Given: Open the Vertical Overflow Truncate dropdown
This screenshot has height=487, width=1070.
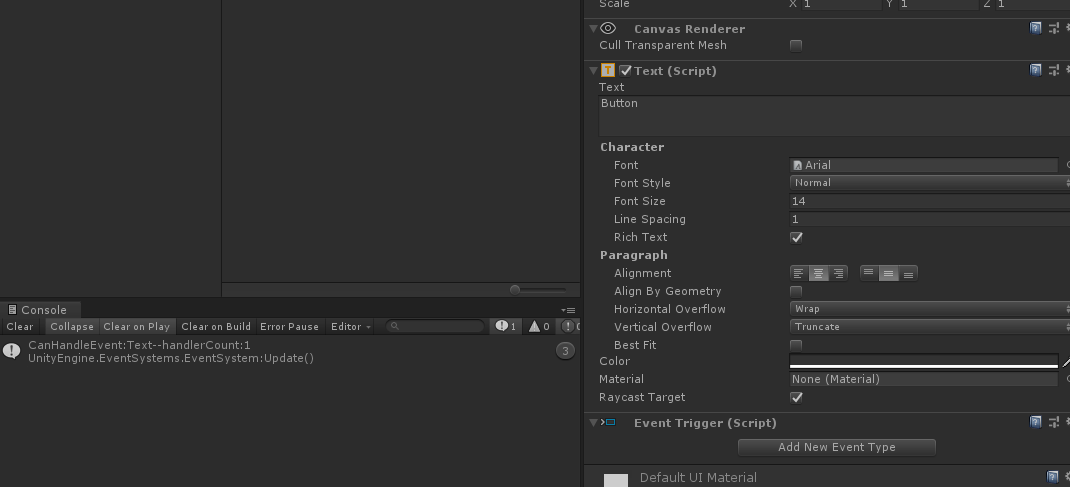Looking at the screenshot, I should pyautogui.click(x=929, y=327).
